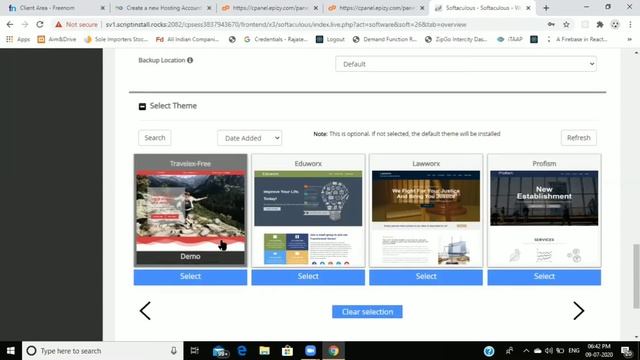This screenshot has width=640, height=360.
Task: Click the Eduworx theme thumbnail
Action: (308, 217)
